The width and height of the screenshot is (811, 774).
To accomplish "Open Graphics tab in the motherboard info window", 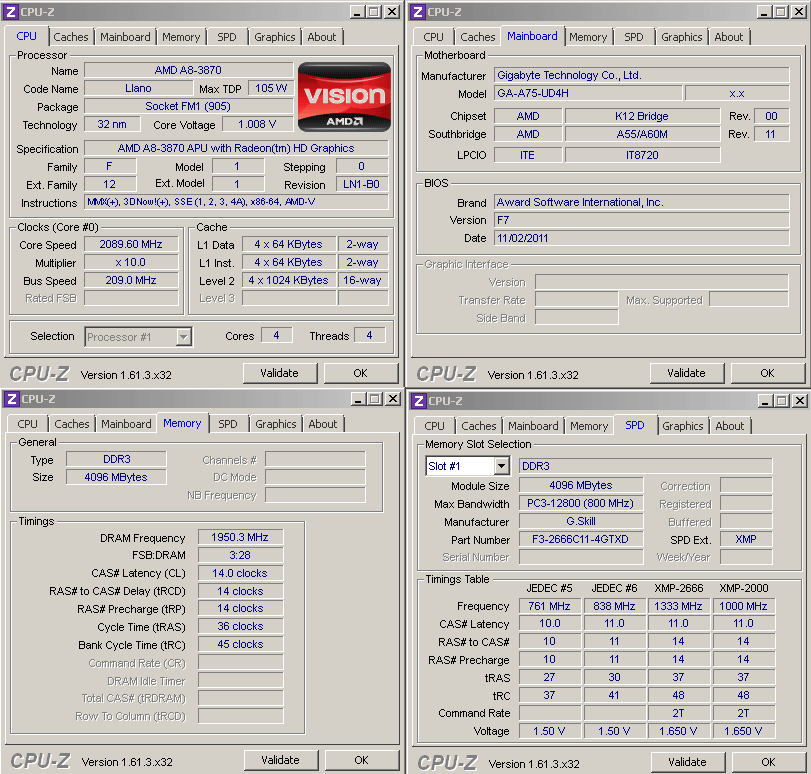I will tap(681, 37).
